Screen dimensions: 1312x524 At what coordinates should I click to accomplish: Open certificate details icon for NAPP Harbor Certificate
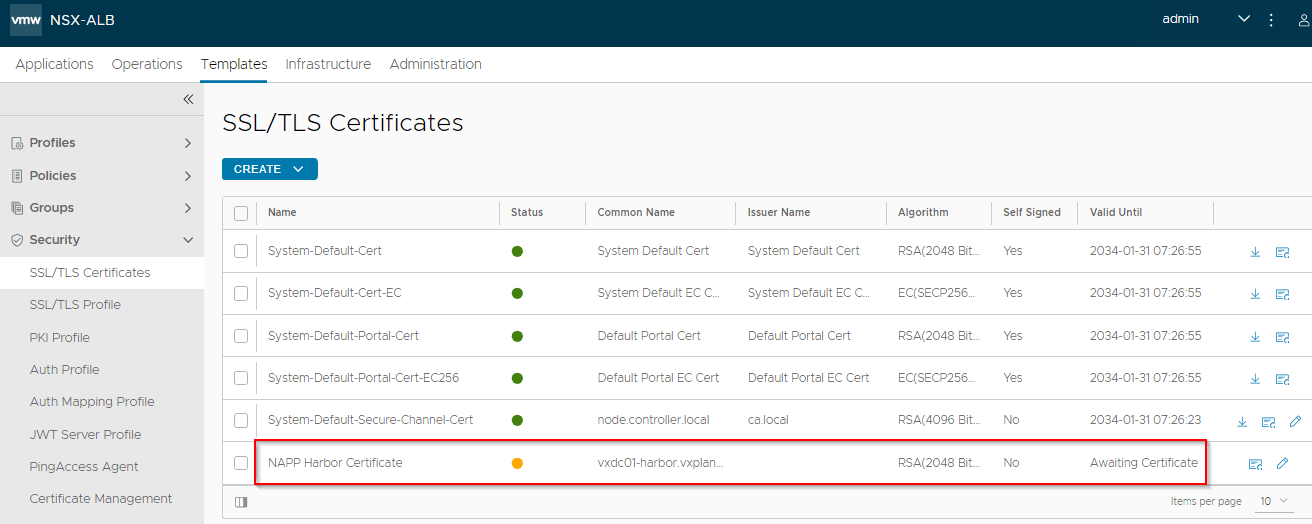pyautogui.click(x=1255, y=464)
